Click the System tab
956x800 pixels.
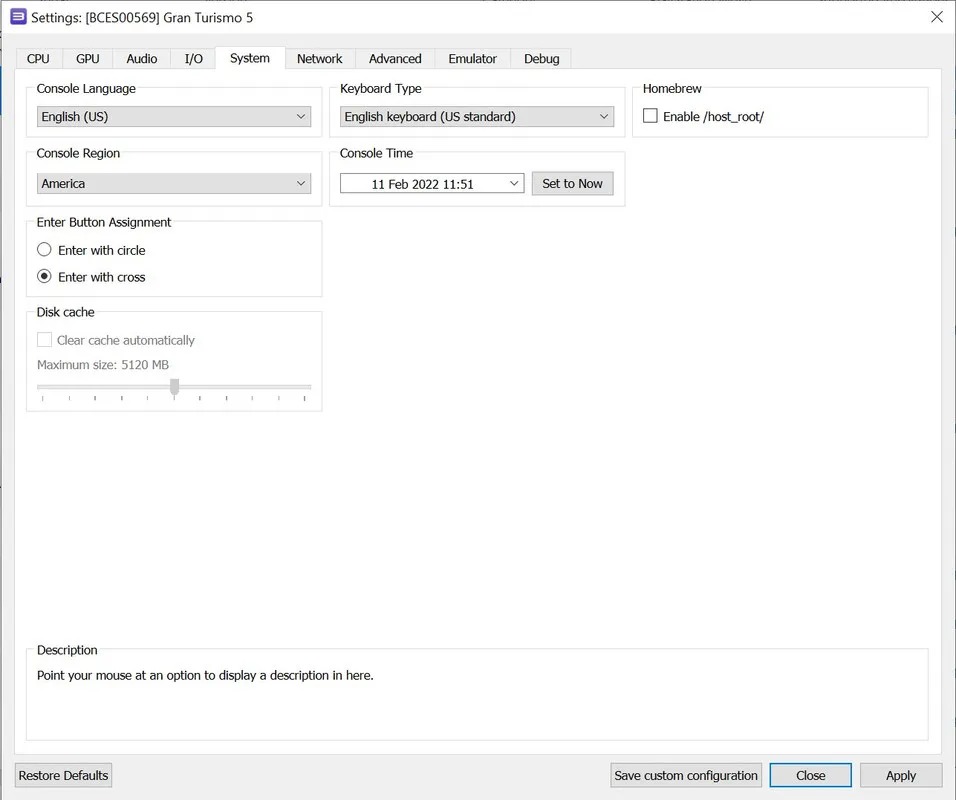point(249,58)
